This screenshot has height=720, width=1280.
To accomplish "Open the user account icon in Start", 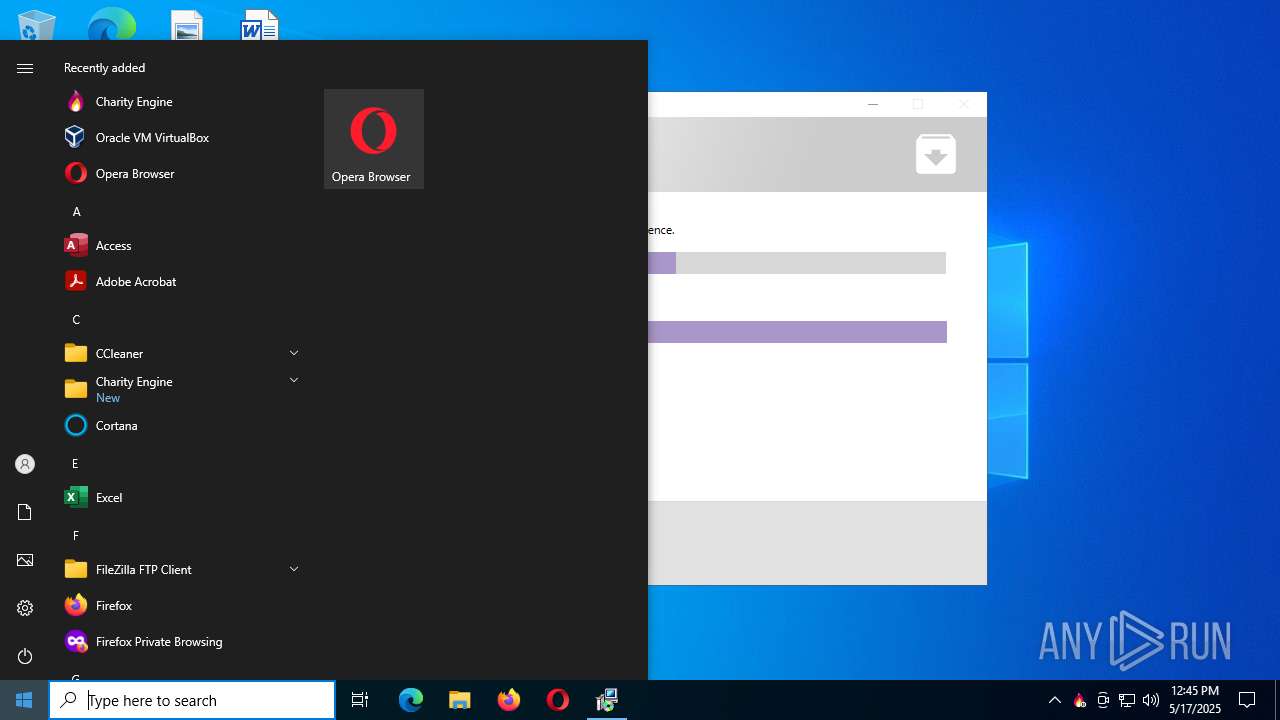I will [x=25, y=464].
